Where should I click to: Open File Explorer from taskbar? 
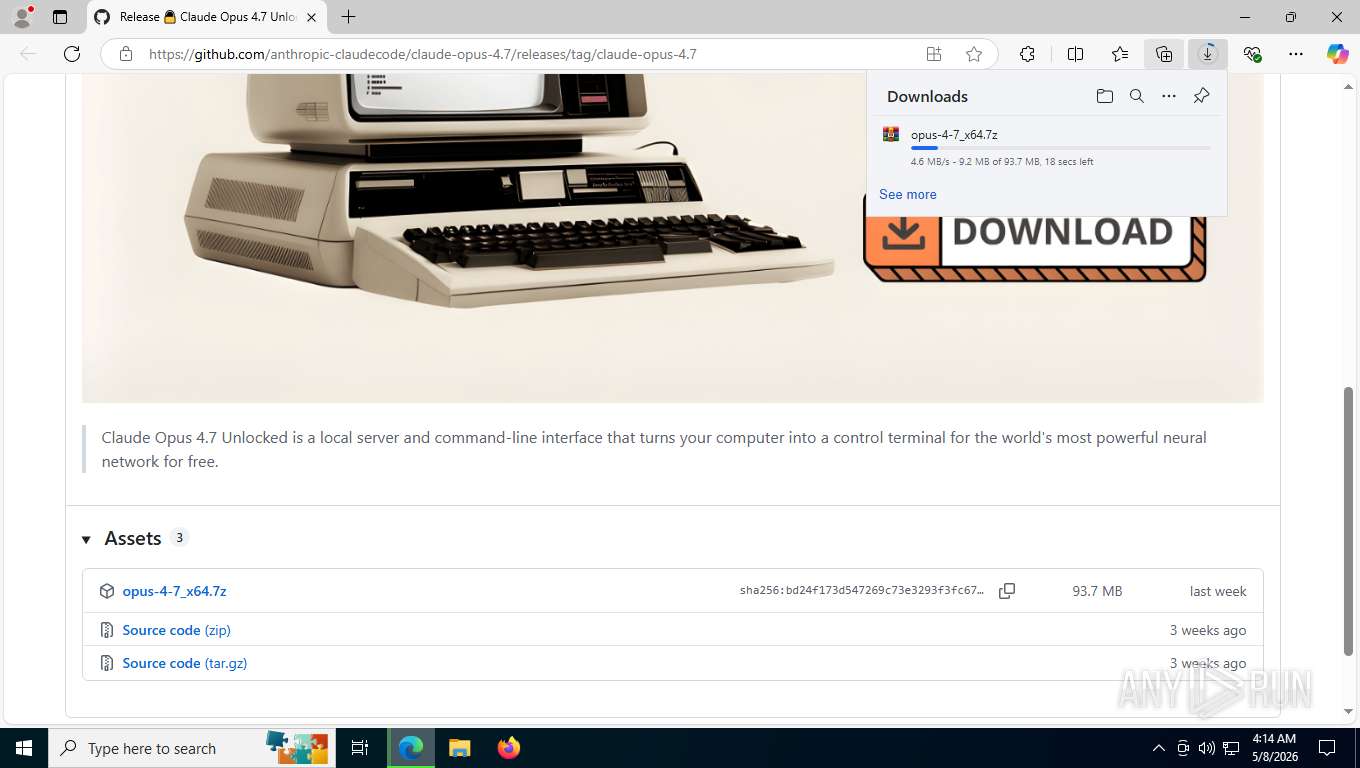click(x=459, y=748)
